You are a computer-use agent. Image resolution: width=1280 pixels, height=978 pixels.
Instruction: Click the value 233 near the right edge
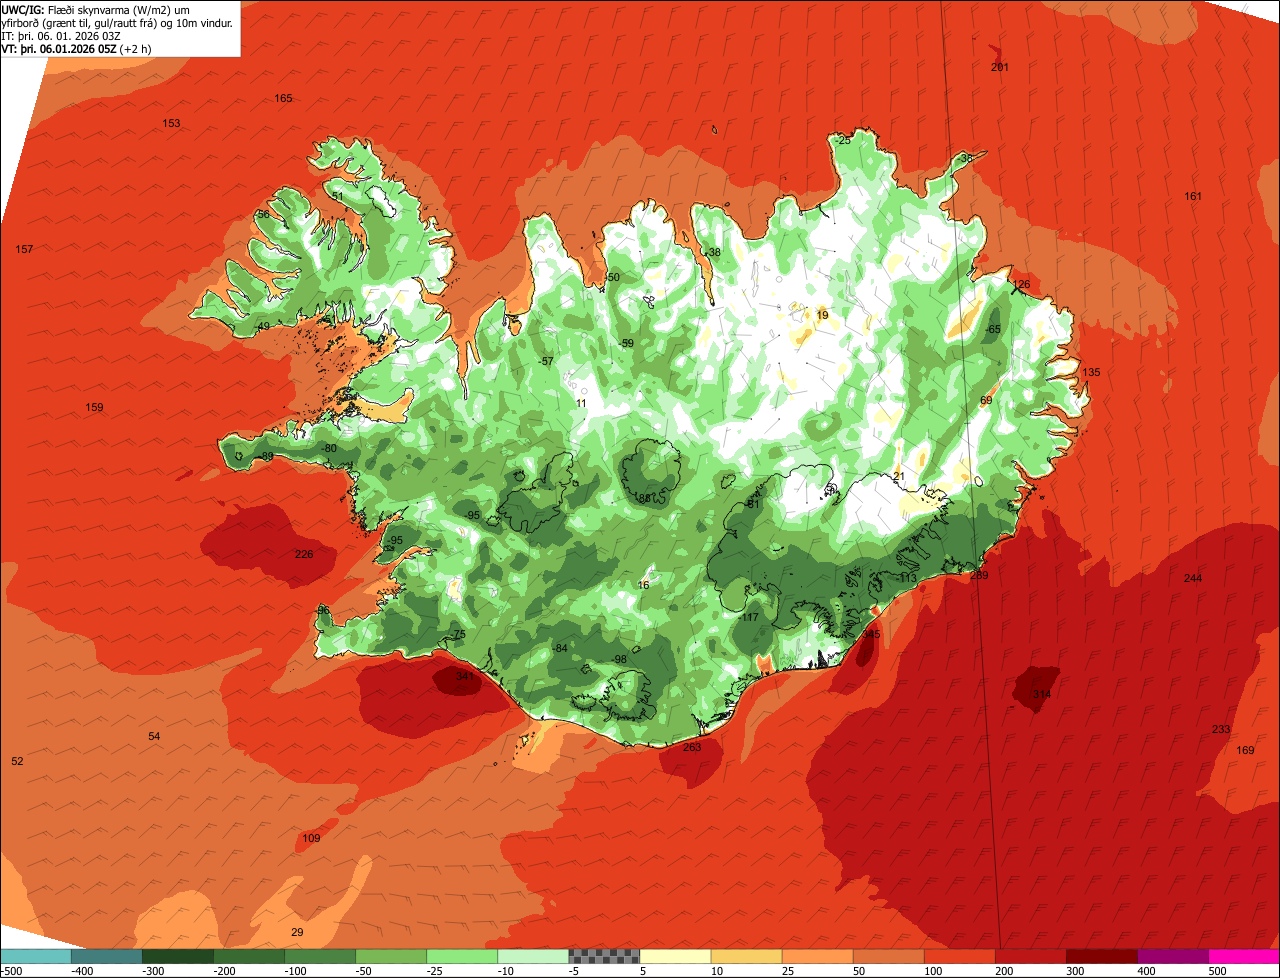click(x=1221, y=730)
